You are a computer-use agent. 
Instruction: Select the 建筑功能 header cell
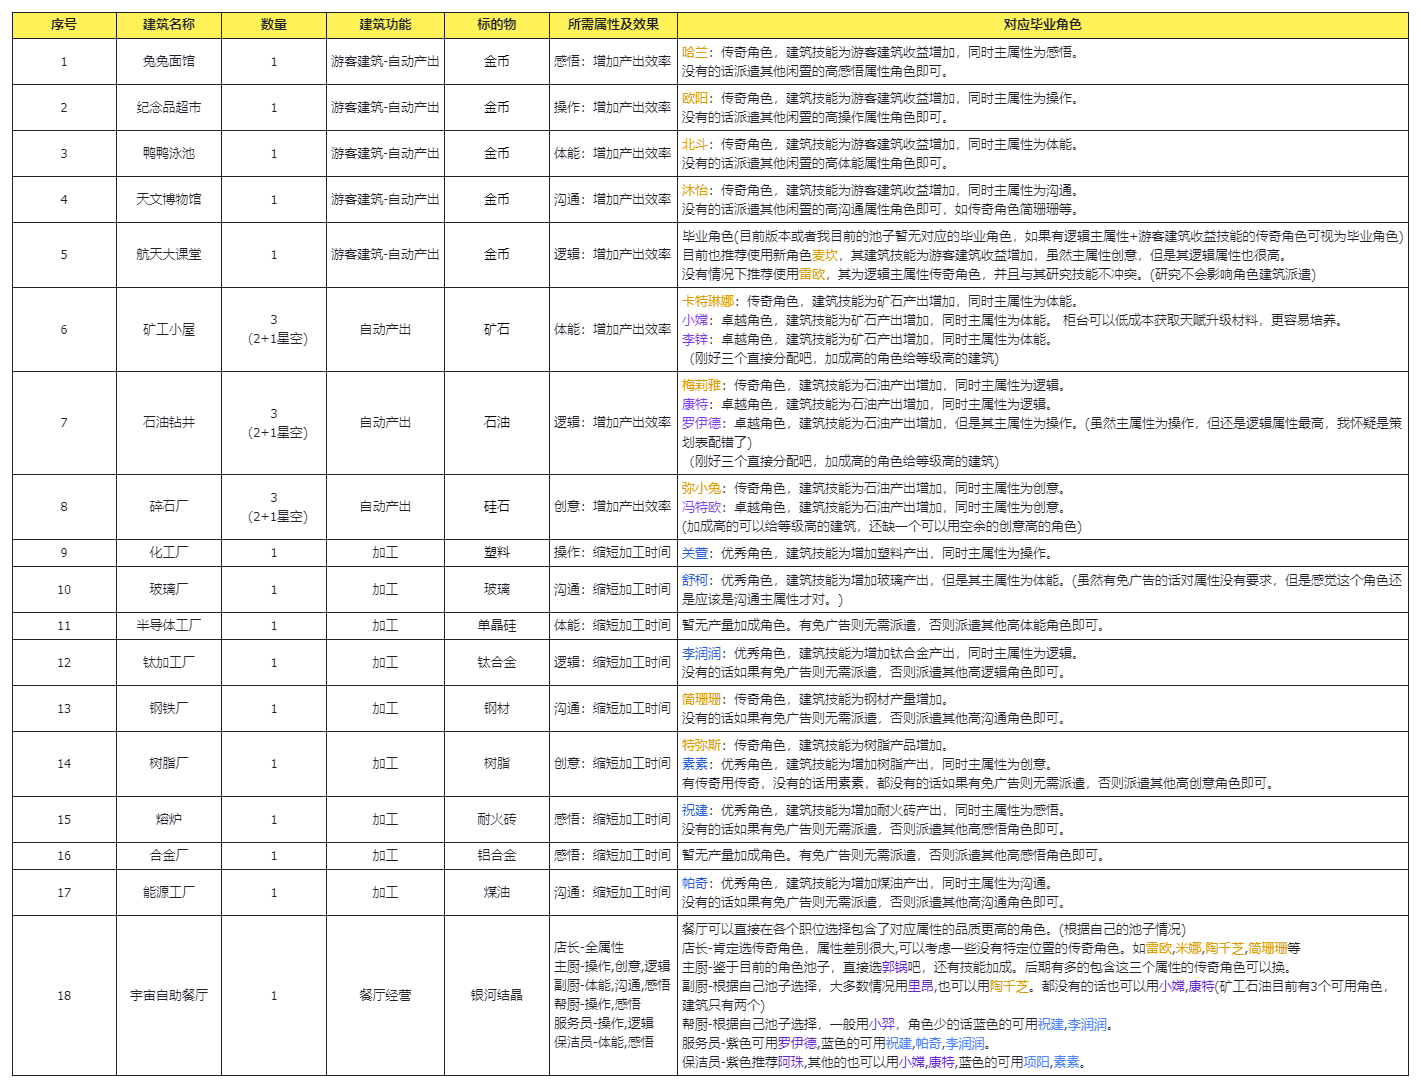385,25
